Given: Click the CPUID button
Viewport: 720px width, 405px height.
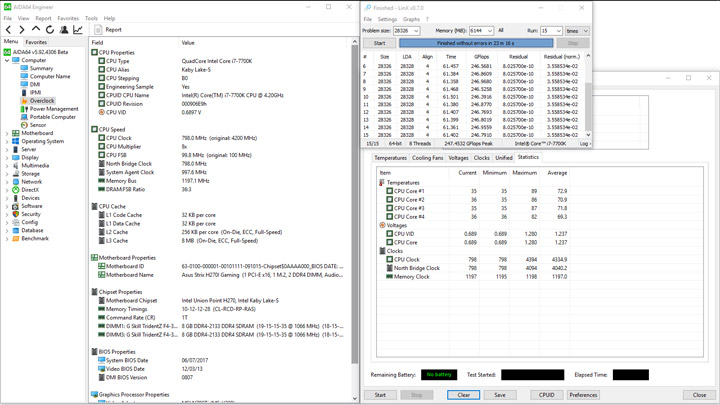Looking at the screenshot, I should click(546, 395).
